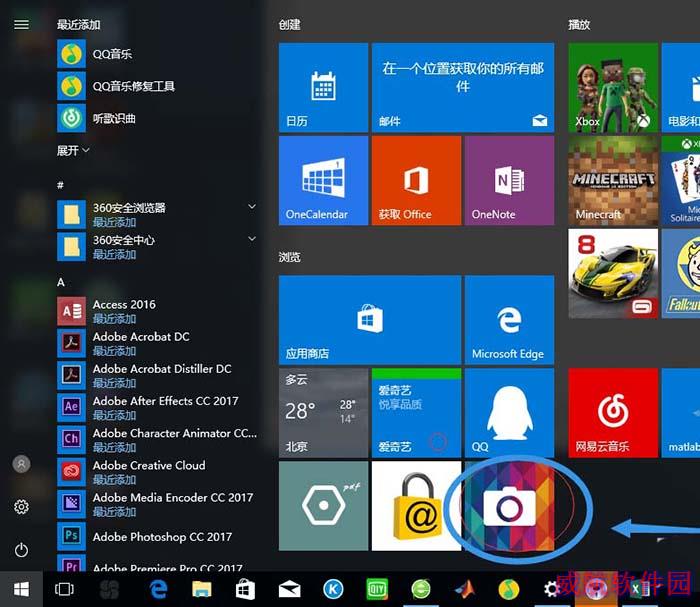Image resolution: width=700 pixels, height=607 pixels.
Task: Toggle the hamburger menu at top left
Action: (x=21, y=24)
